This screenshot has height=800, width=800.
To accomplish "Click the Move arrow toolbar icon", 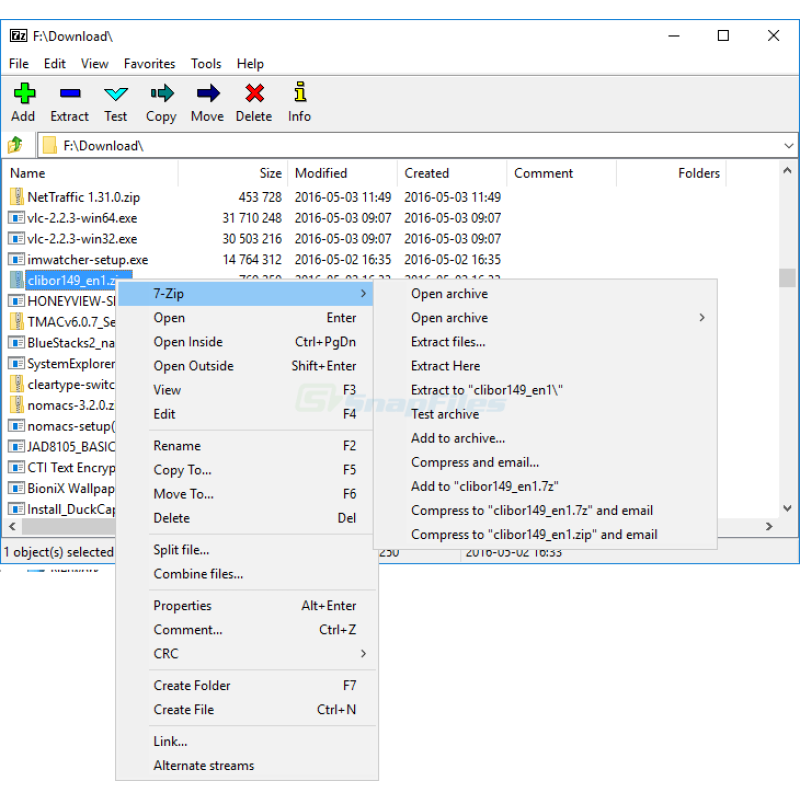I will click(208, 93).
